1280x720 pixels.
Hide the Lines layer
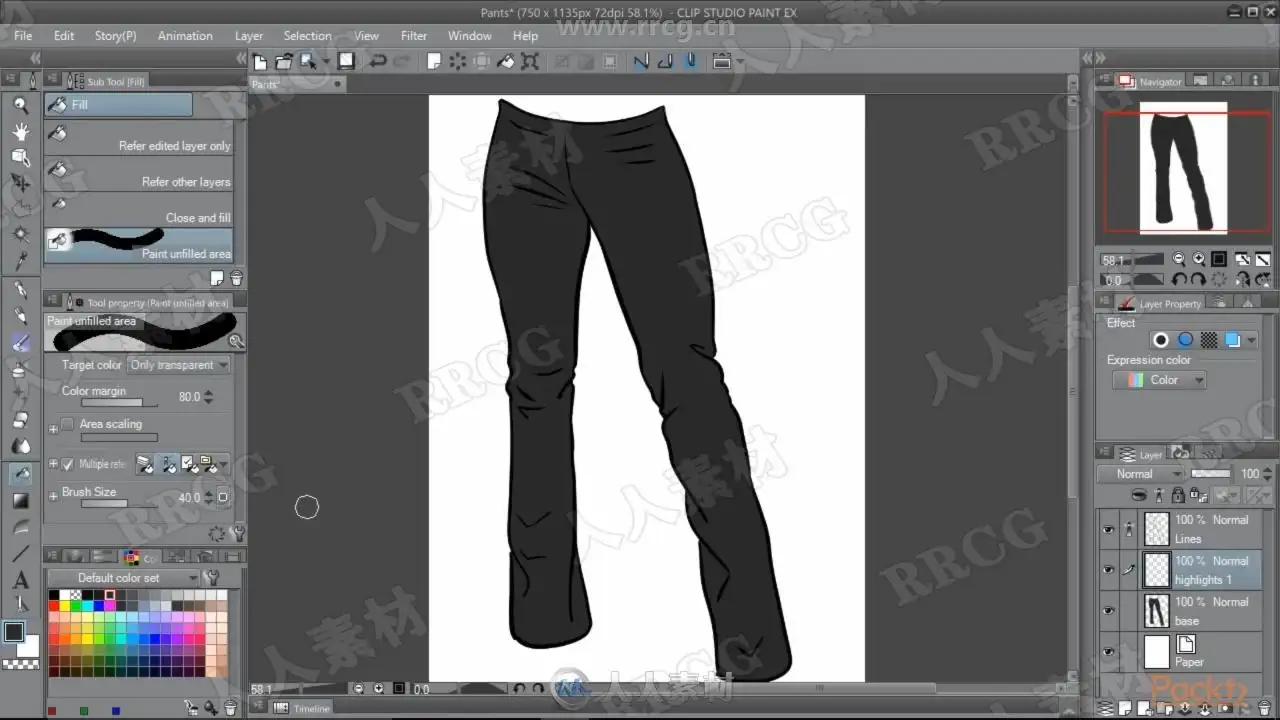[1108, 529]
